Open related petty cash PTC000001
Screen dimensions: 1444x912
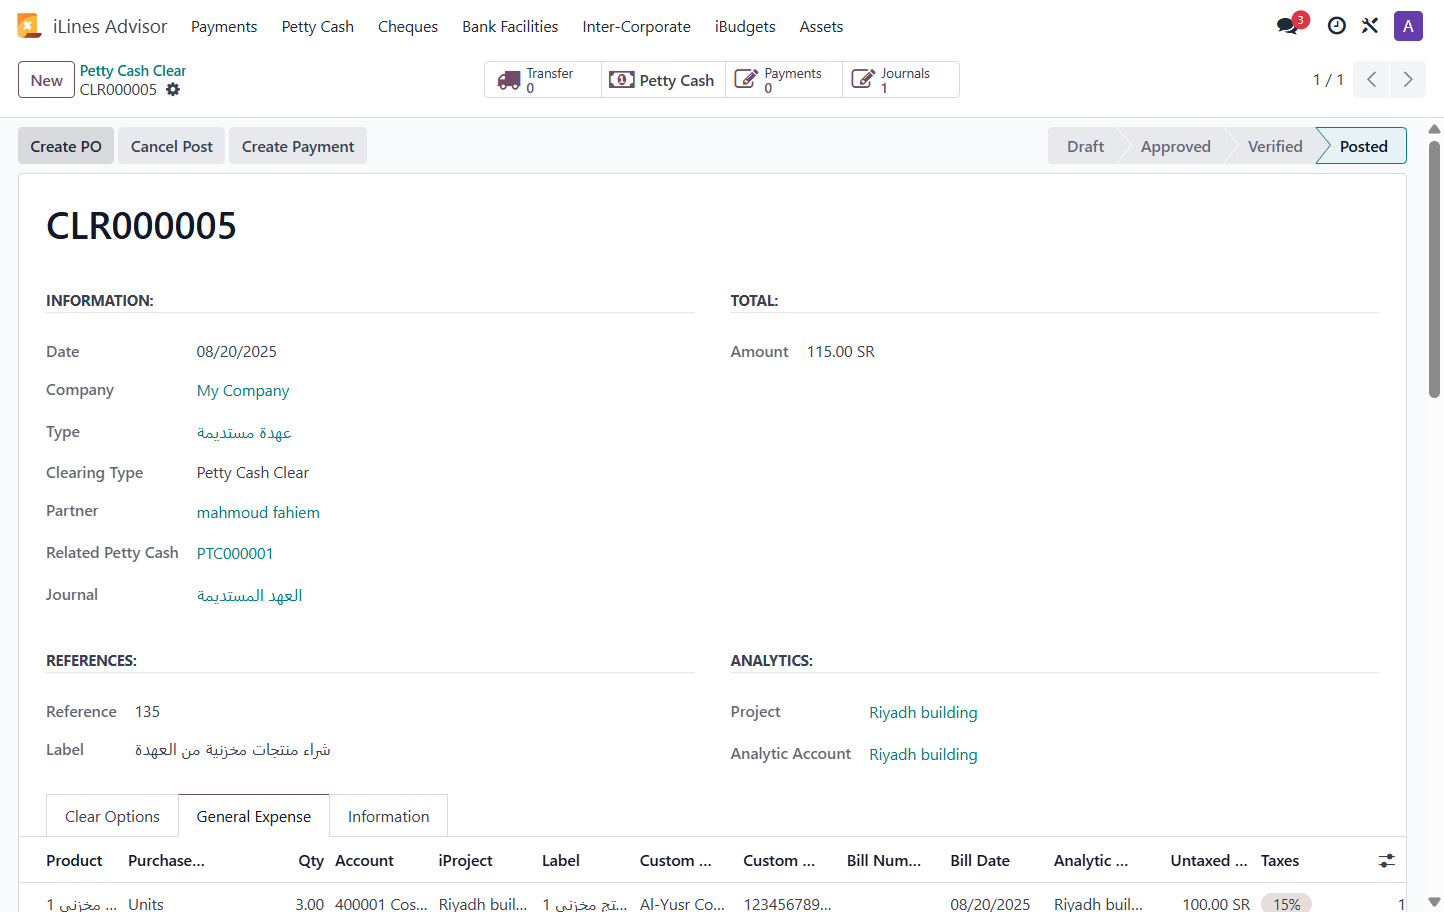pos(235,554)
